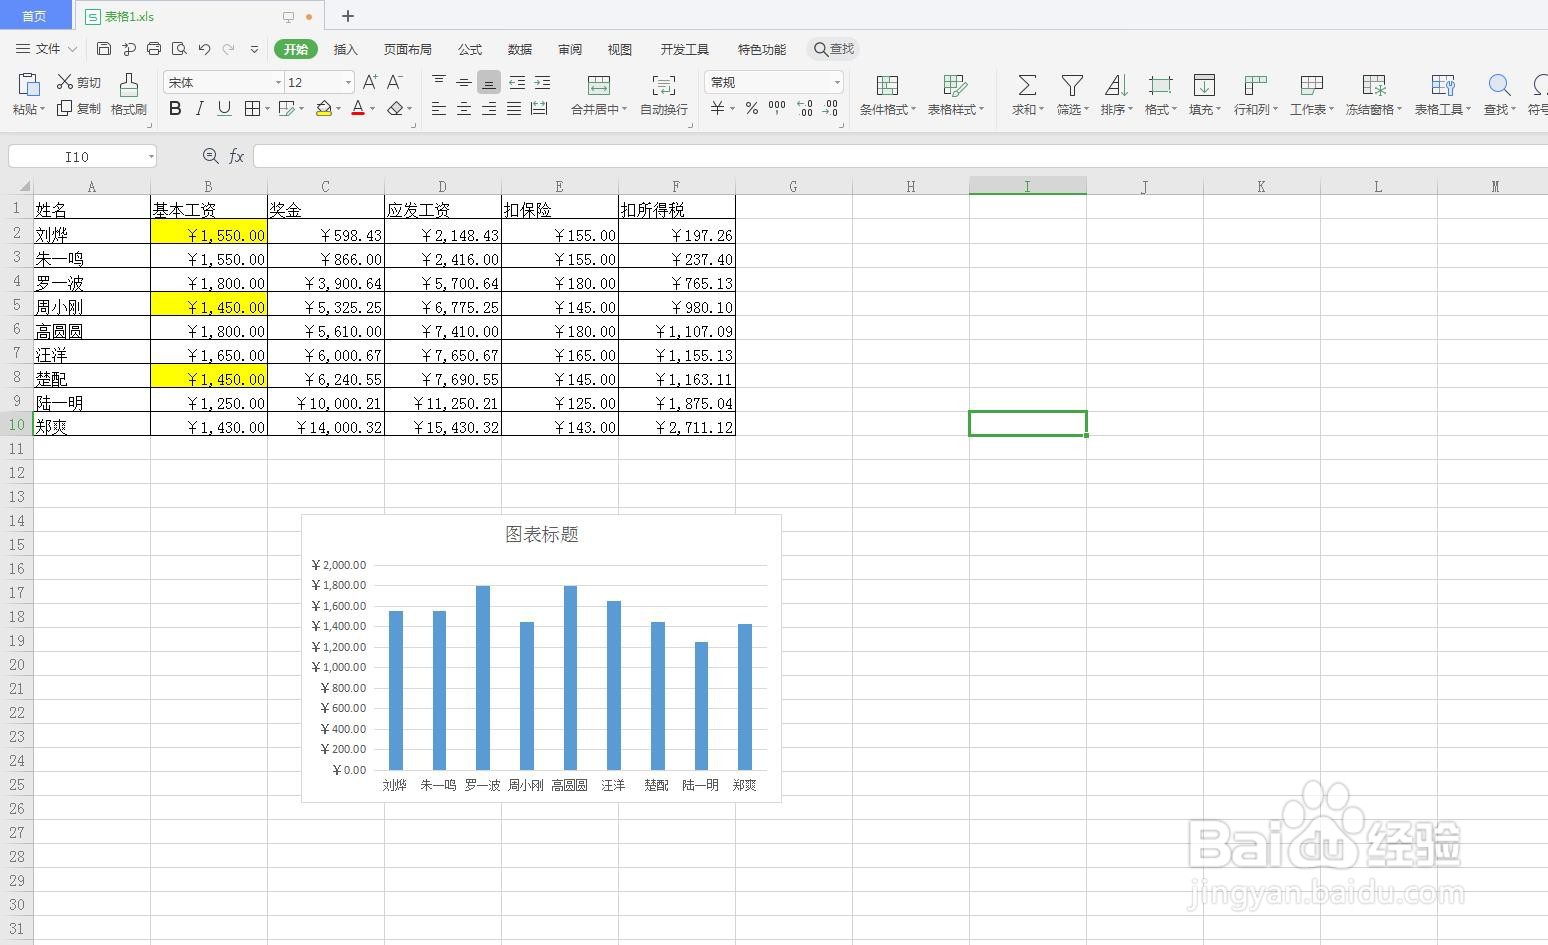Screen dimensions: 1548x945
Task: Click the Wrap Text (自动换行) icon
Action: point(663,85)
